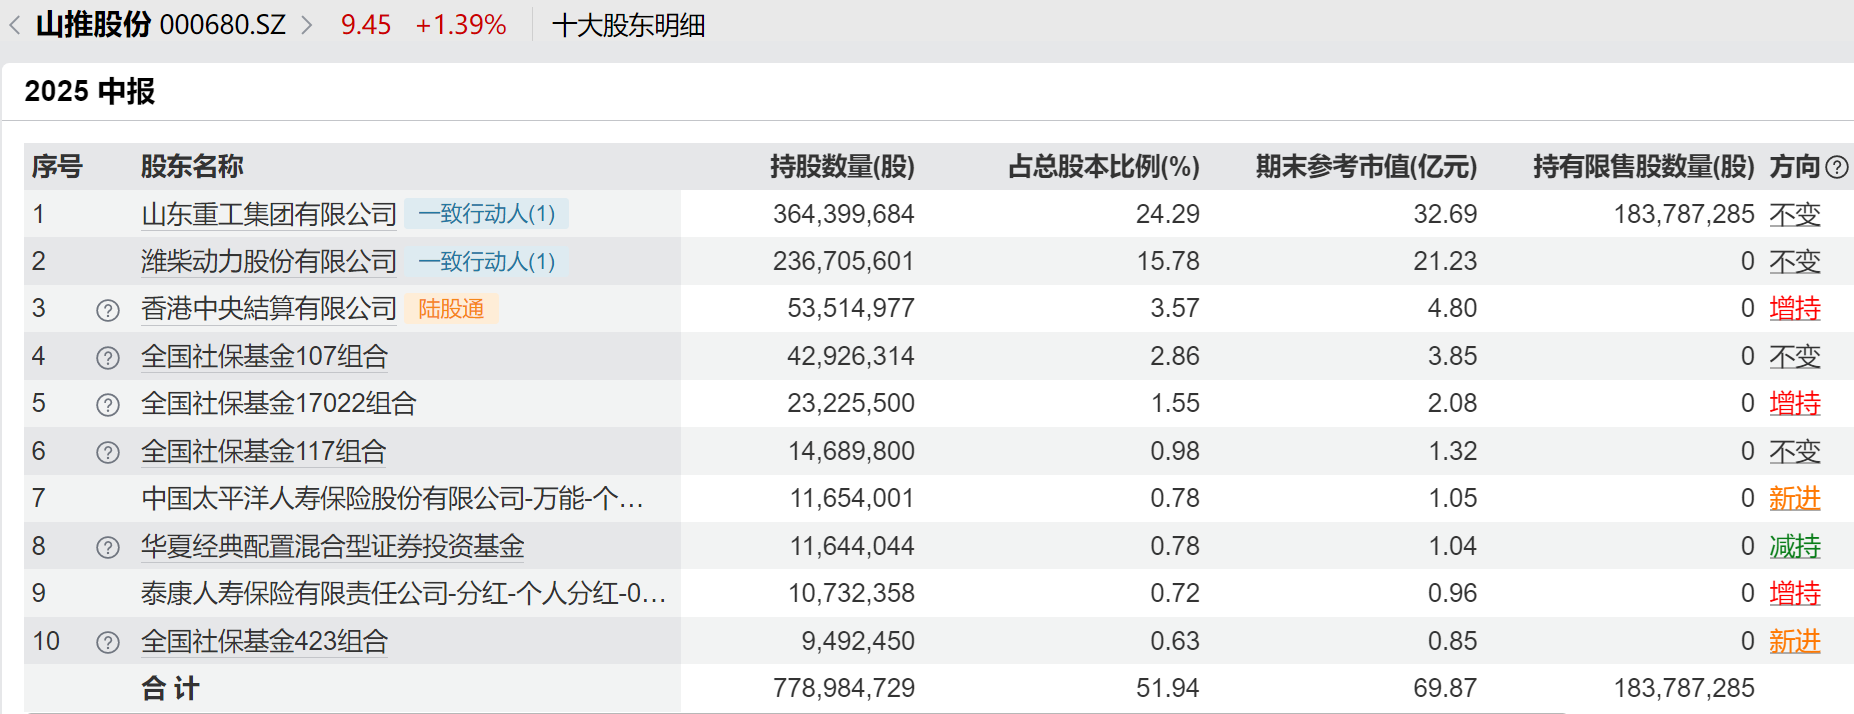Click question icon beside 全国社保基金107组合
1854x714 pixels.
(x=108, y=358)
